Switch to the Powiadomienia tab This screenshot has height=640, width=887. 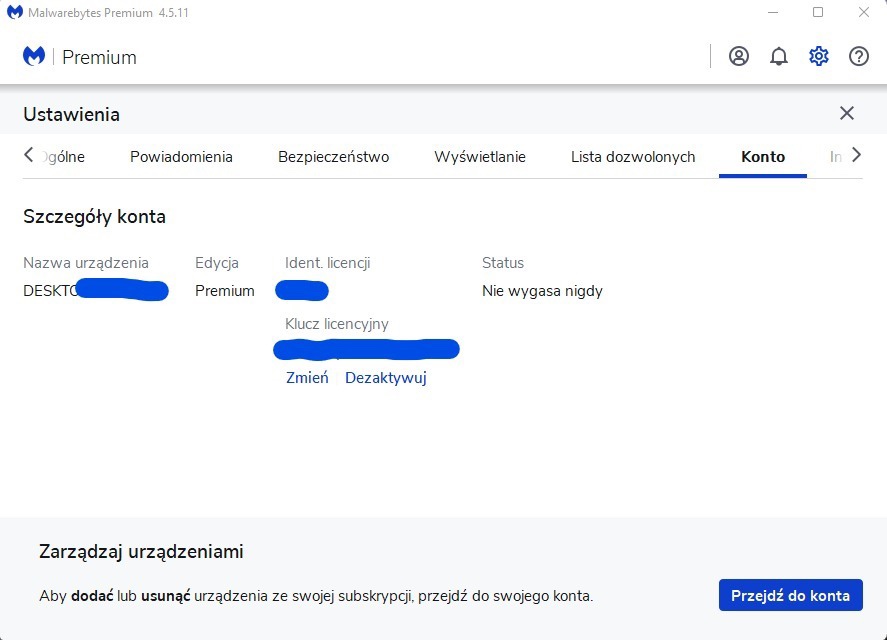(x=181, y=156)
